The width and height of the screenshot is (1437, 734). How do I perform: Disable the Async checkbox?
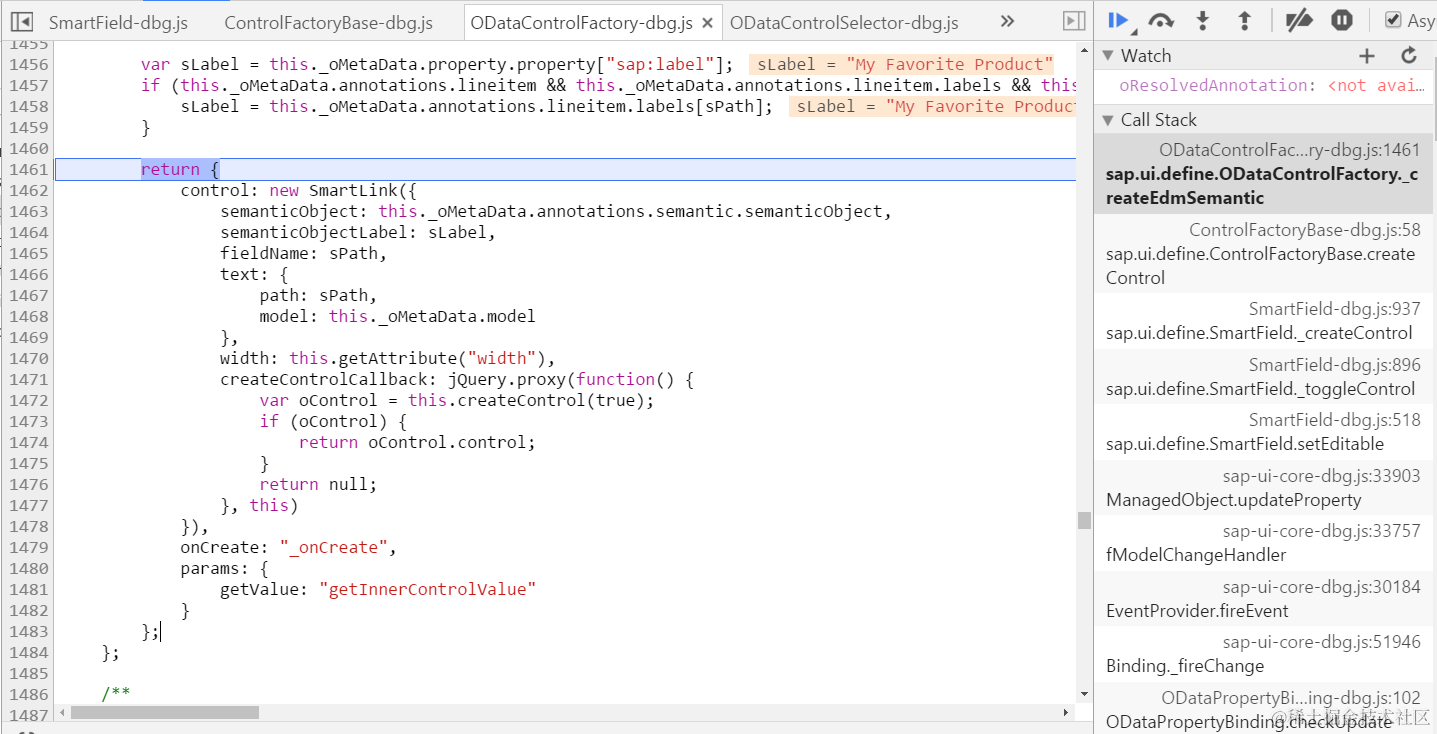coord(1393,20)
